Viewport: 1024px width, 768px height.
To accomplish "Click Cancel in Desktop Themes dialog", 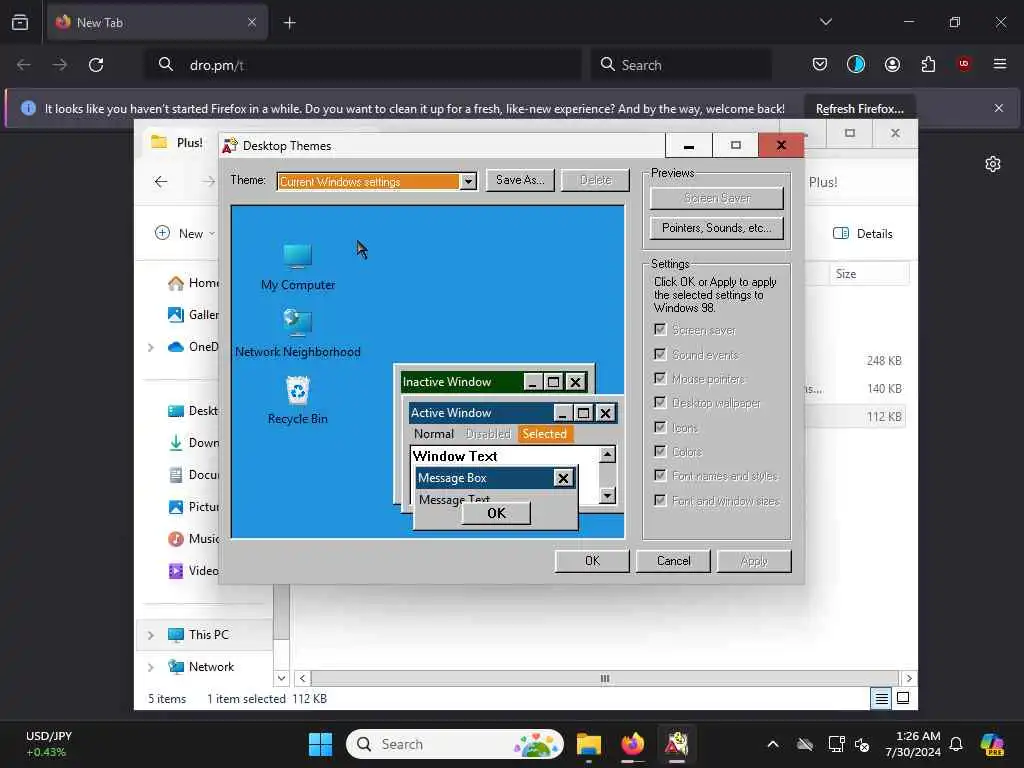I will pos(673,561).
